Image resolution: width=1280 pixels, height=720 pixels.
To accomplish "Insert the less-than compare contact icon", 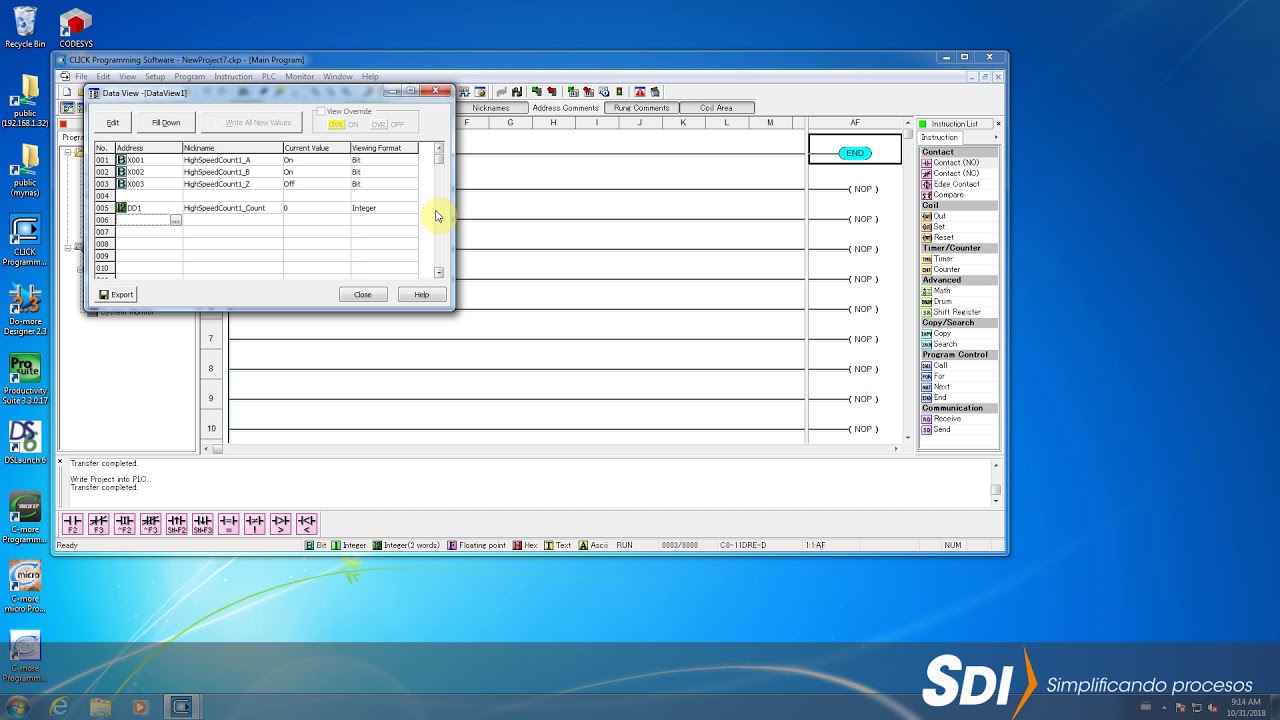I will click(306, 524).
